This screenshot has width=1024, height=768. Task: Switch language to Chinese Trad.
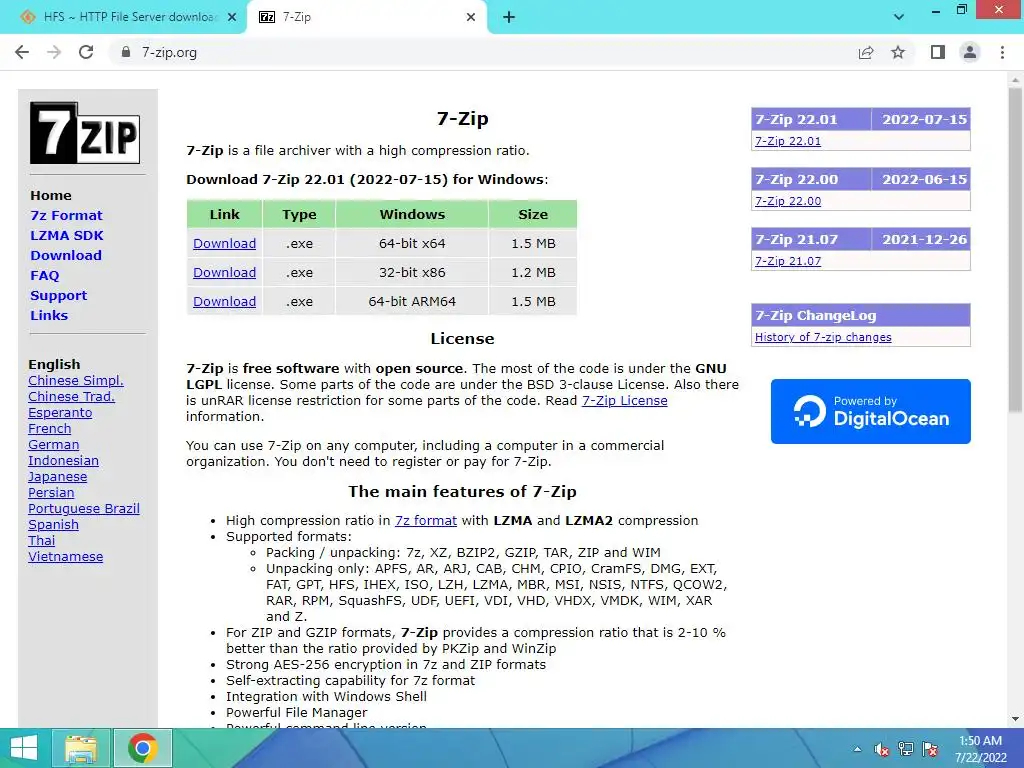71,396
